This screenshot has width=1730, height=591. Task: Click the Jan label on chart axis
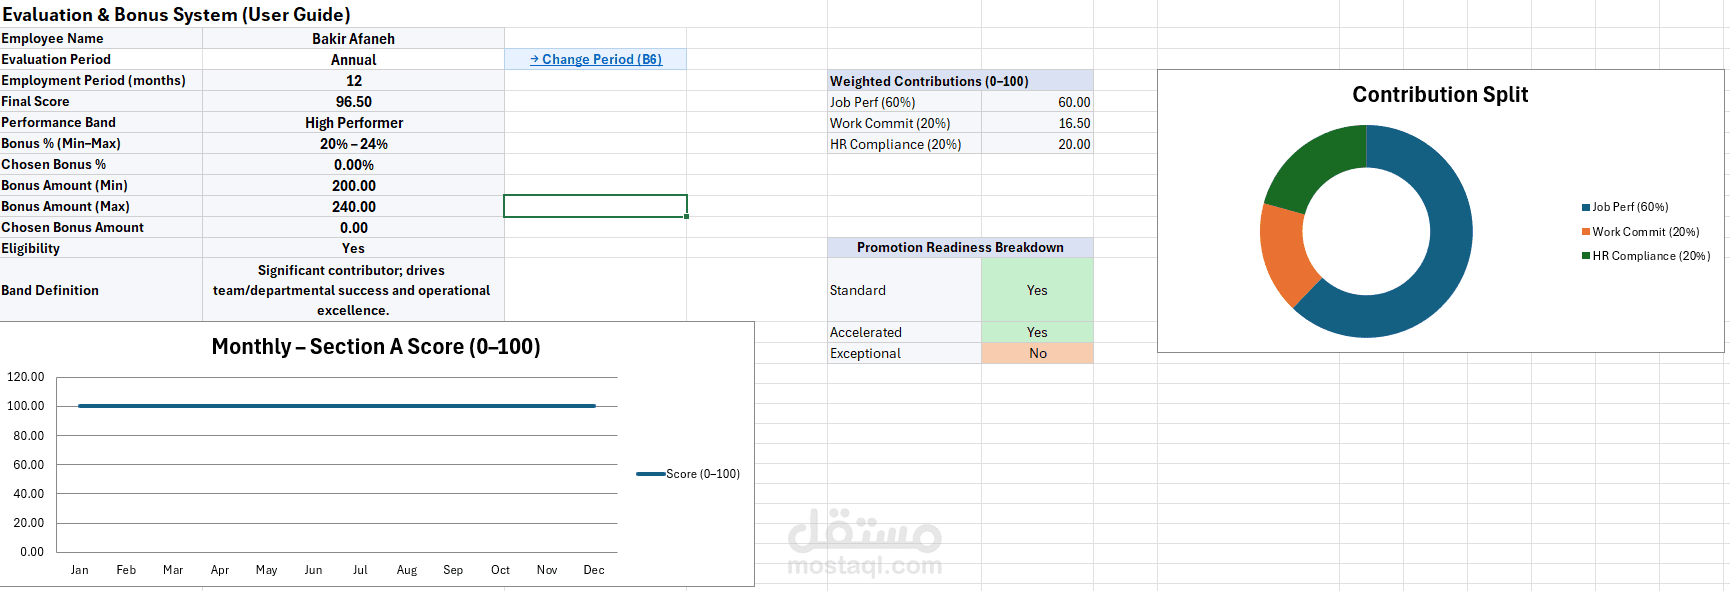point(80,570)
